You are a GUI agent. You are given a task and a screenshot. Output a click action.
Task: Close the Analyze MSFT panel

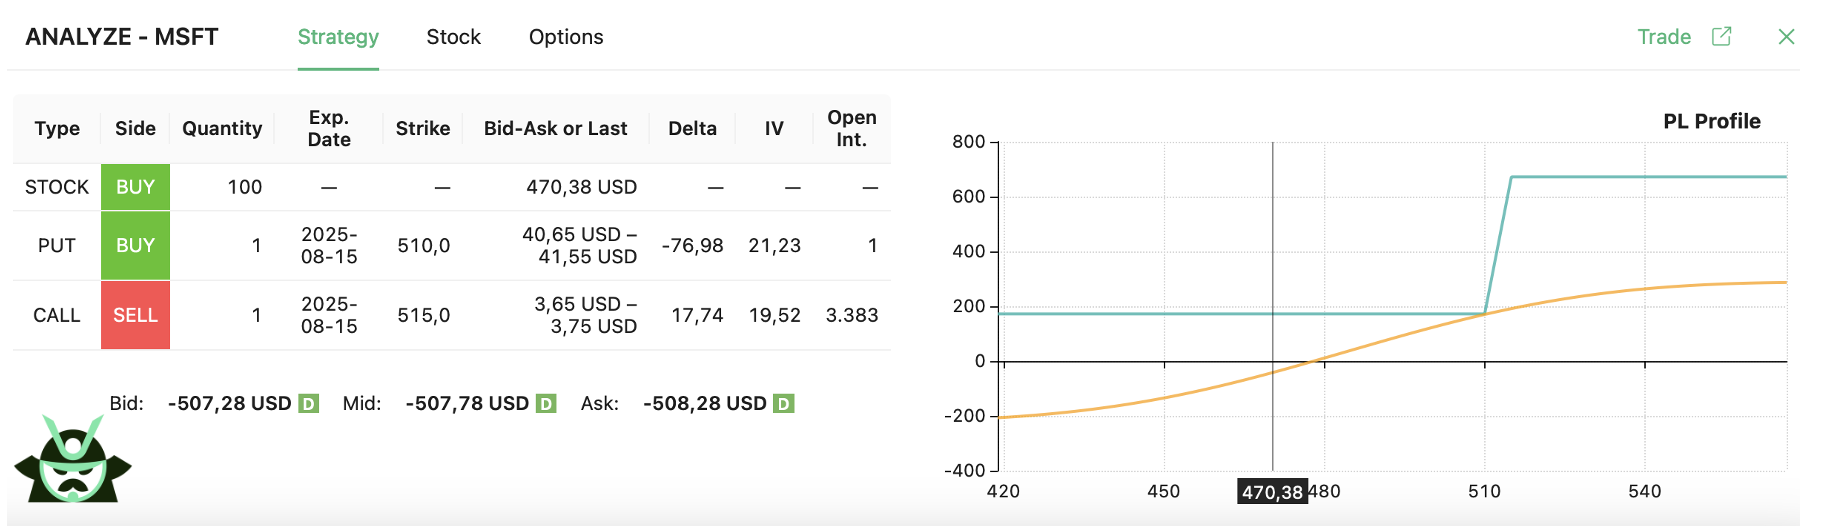(1786, 37)
